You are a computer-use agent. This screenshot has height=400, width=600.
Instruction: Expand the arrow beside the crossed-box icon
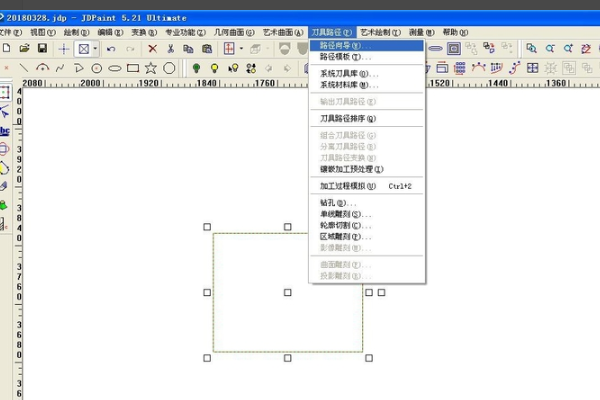tap(95, 49)
